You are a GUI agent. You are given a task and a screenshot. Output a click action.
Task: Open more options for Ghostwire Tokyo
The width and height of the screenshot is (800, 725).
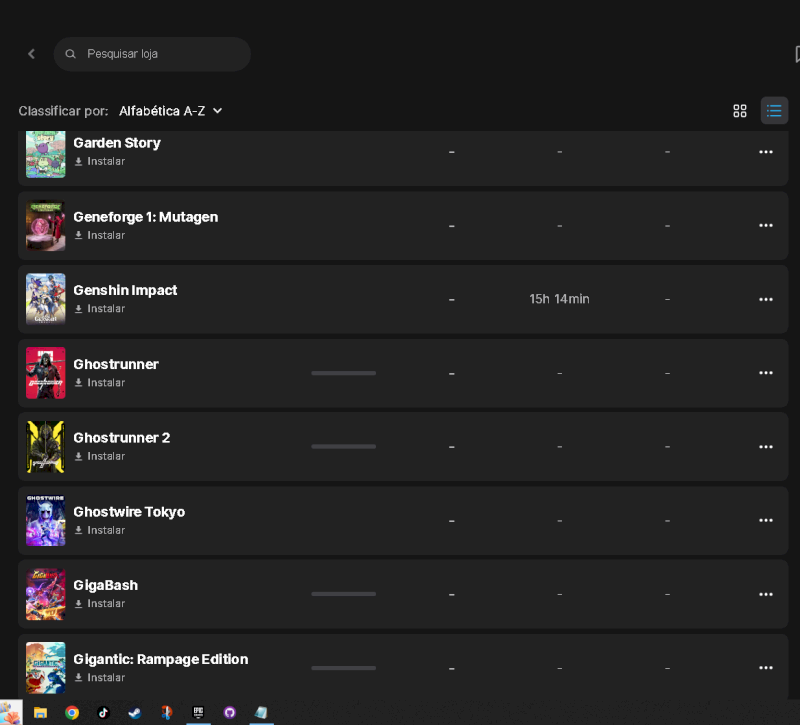pyautogui.click(x=766, y=520)
